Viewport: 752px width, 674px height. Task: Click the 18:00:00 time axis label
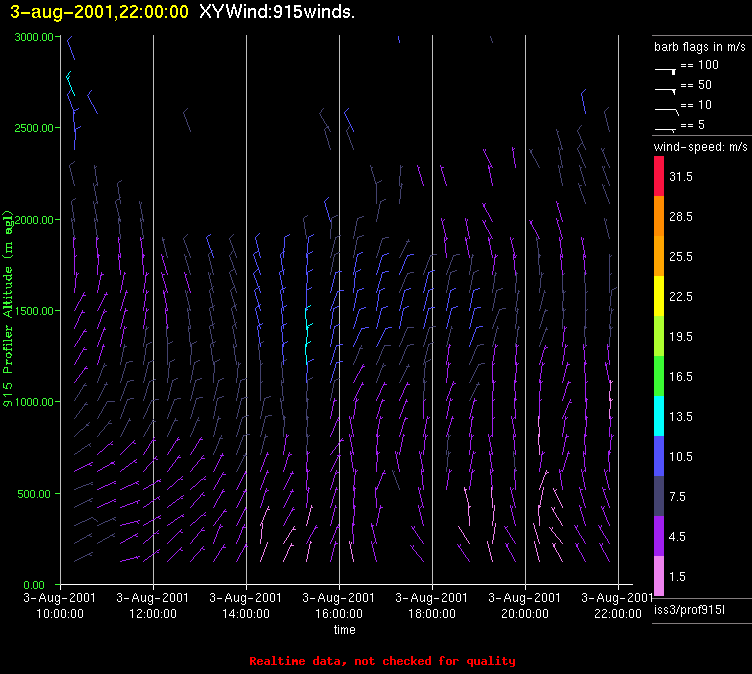click(x=432, y=614)
